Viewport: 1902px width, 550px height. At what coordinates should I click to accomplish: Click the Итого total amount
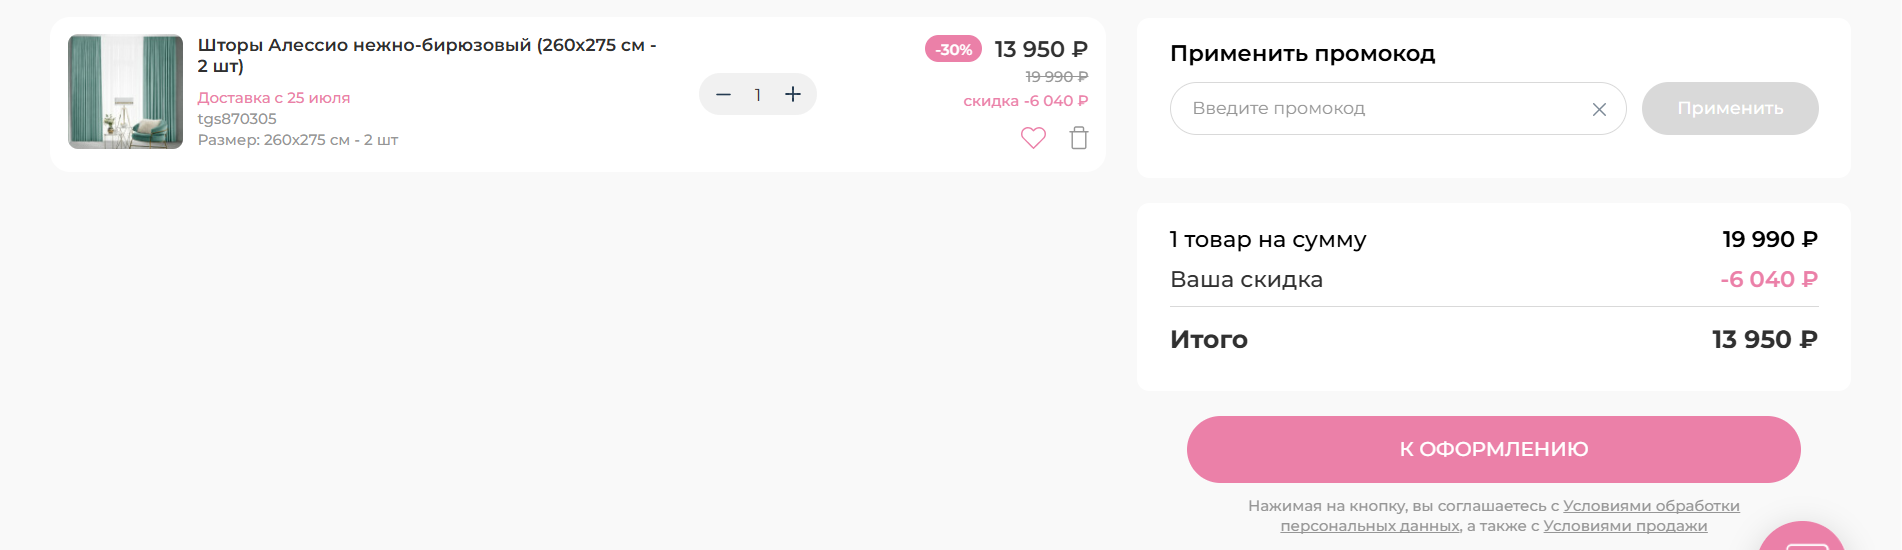point(1765,340)
